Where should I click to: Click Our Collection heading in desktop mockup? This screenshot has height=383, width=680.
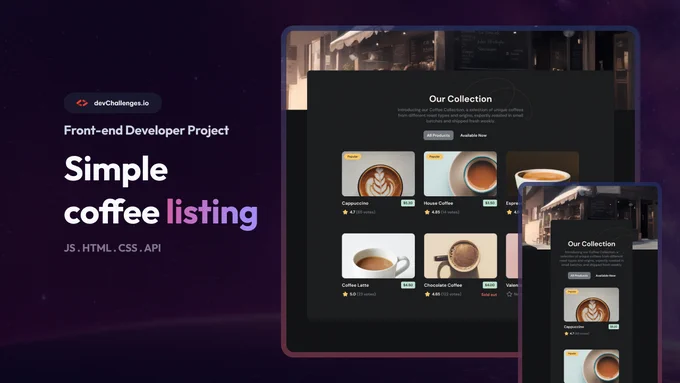[x=461, y=99]
